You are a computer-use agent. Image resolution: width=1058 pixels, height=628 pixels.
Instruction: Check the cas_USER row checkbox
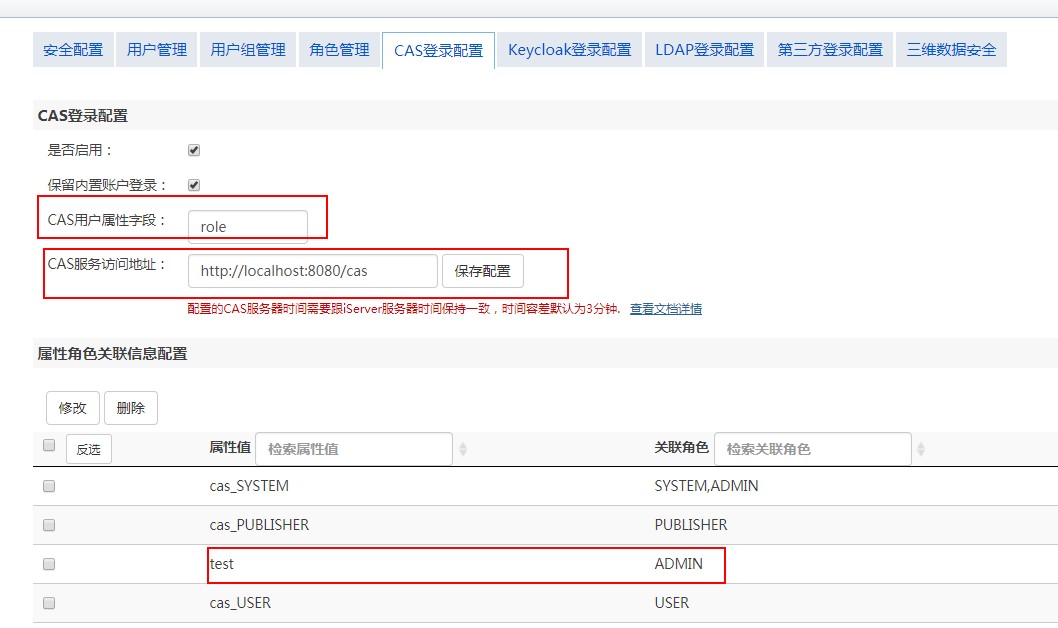(x=49, y=603)
